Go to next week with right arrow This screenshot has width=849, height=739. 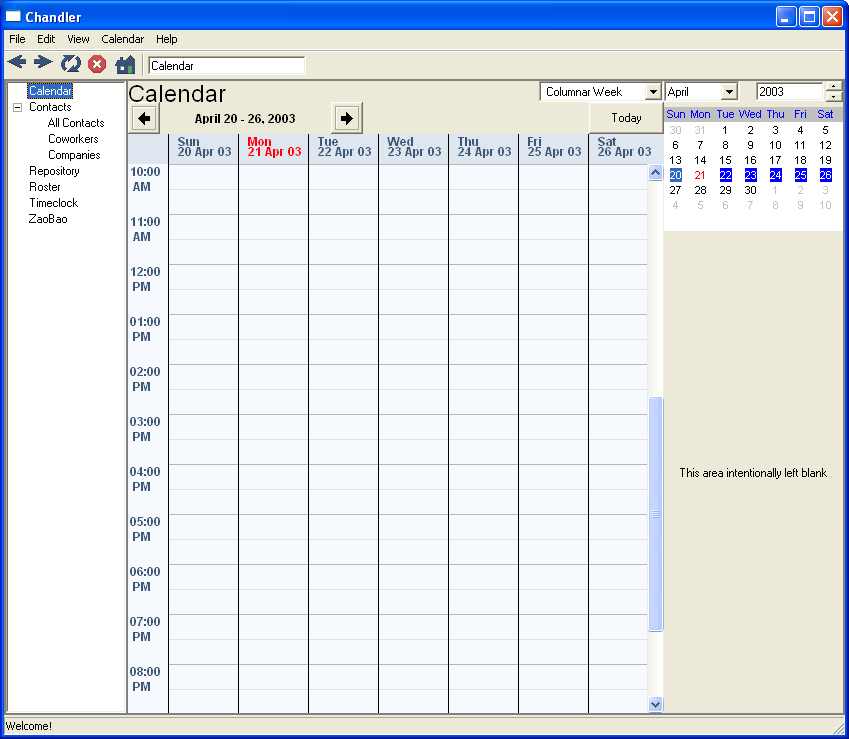[x=347, y=118]
